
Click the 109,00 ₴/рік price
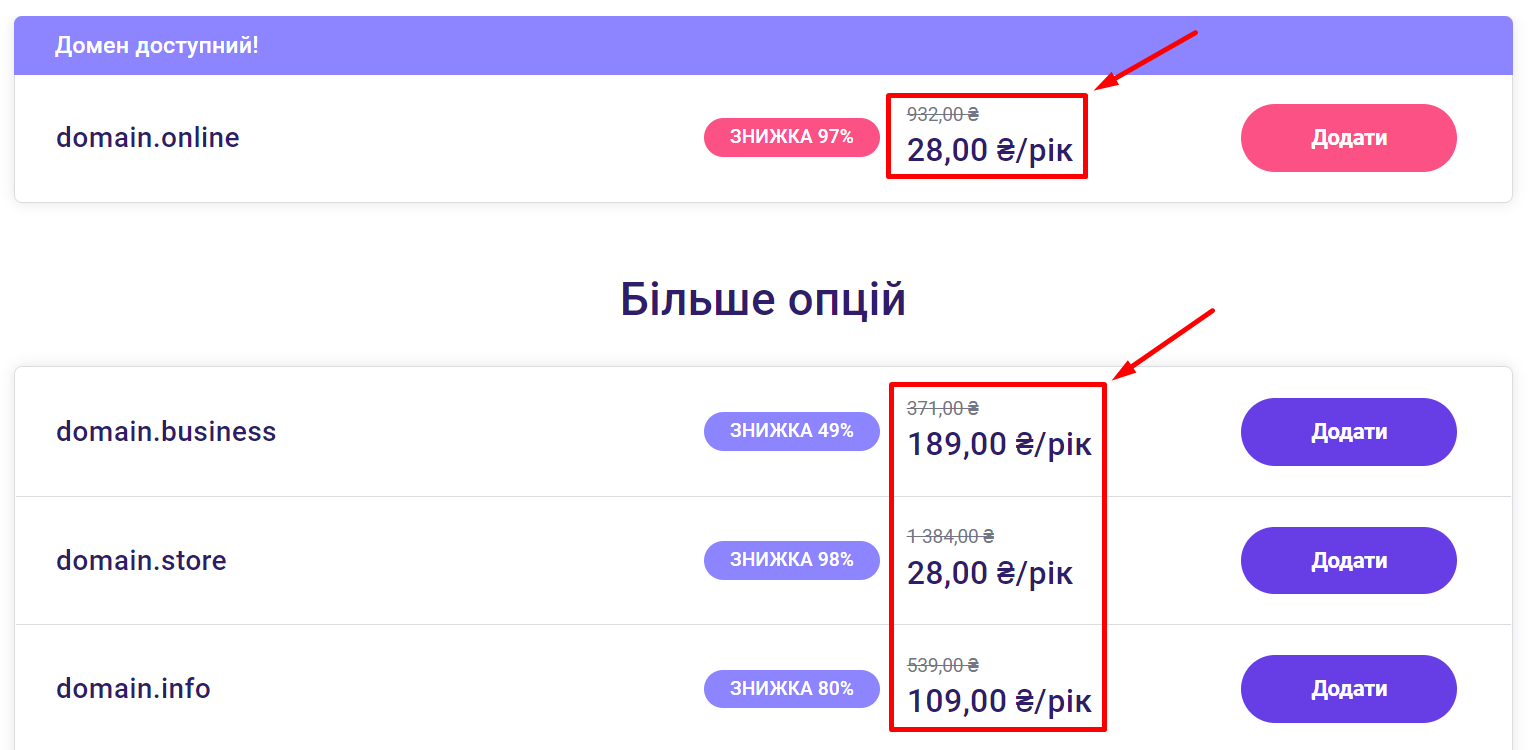click(x=999, y=701)
